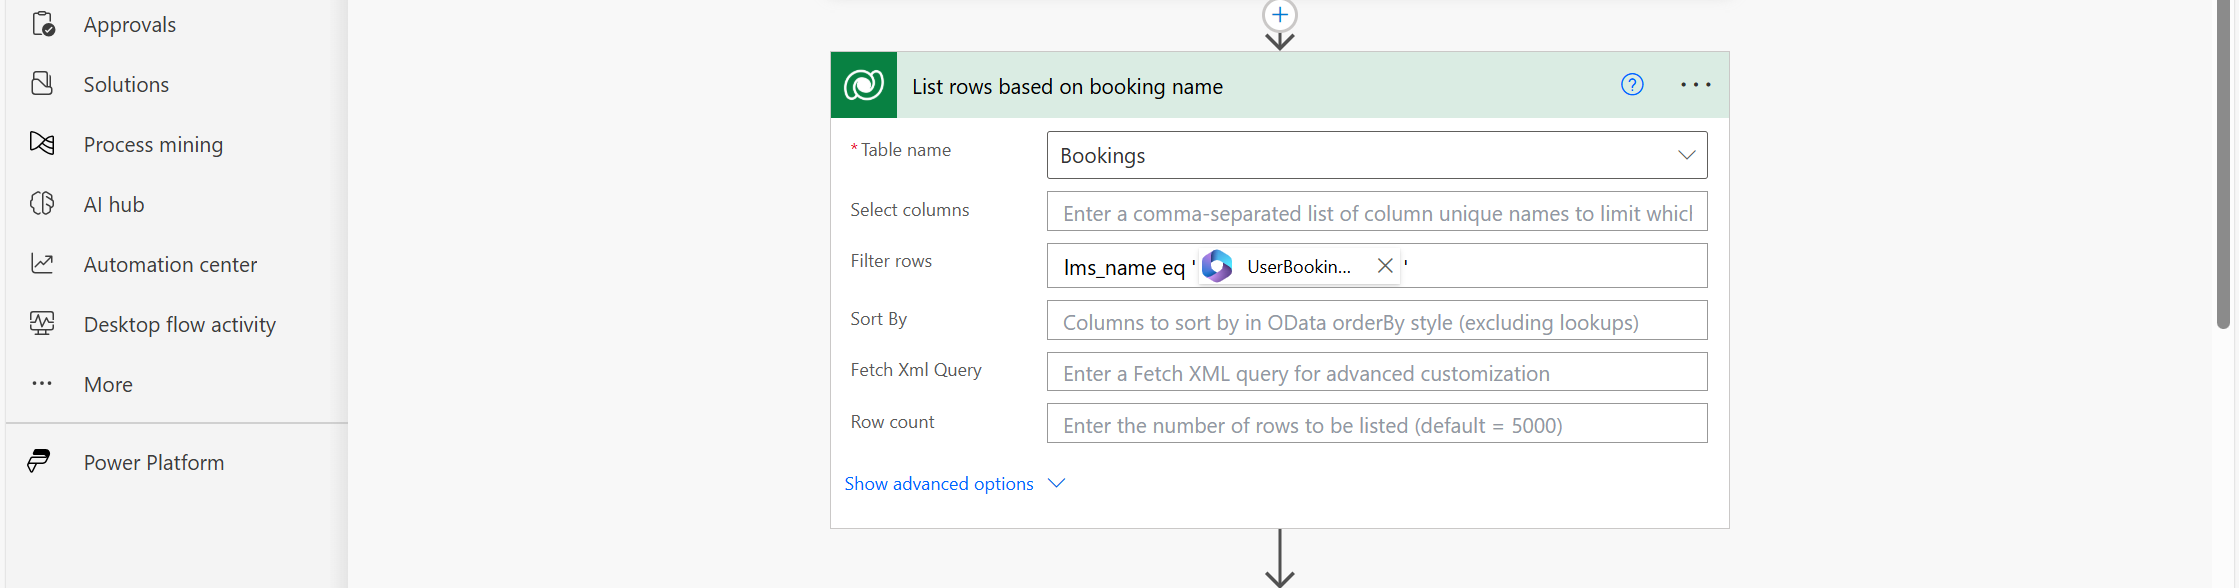The image size is (2239, 588).
Task: Click the Solutions icon in sidebar
Action: pyautogui.click(x=42, y=84)
